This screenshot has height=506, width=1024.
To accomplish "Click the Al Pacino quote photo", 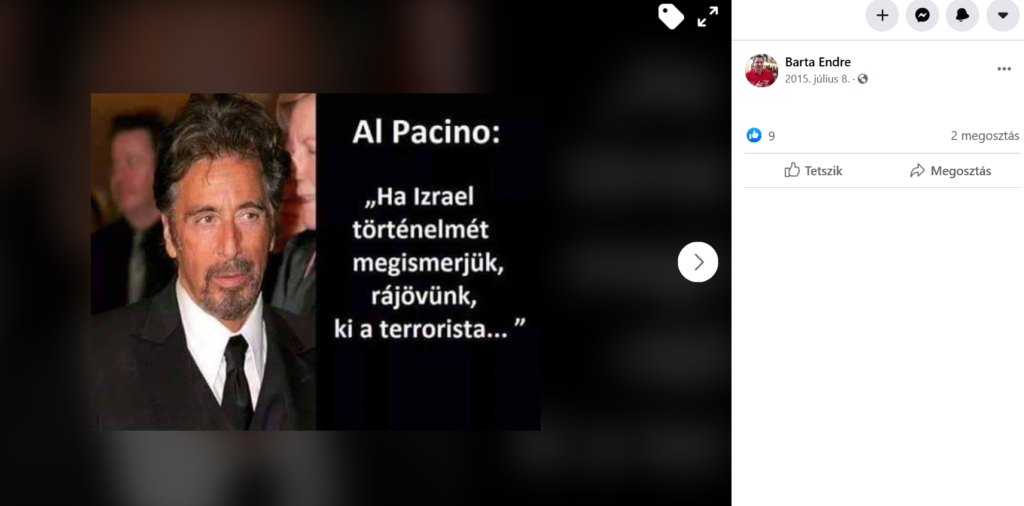I will tap(315, 262).
